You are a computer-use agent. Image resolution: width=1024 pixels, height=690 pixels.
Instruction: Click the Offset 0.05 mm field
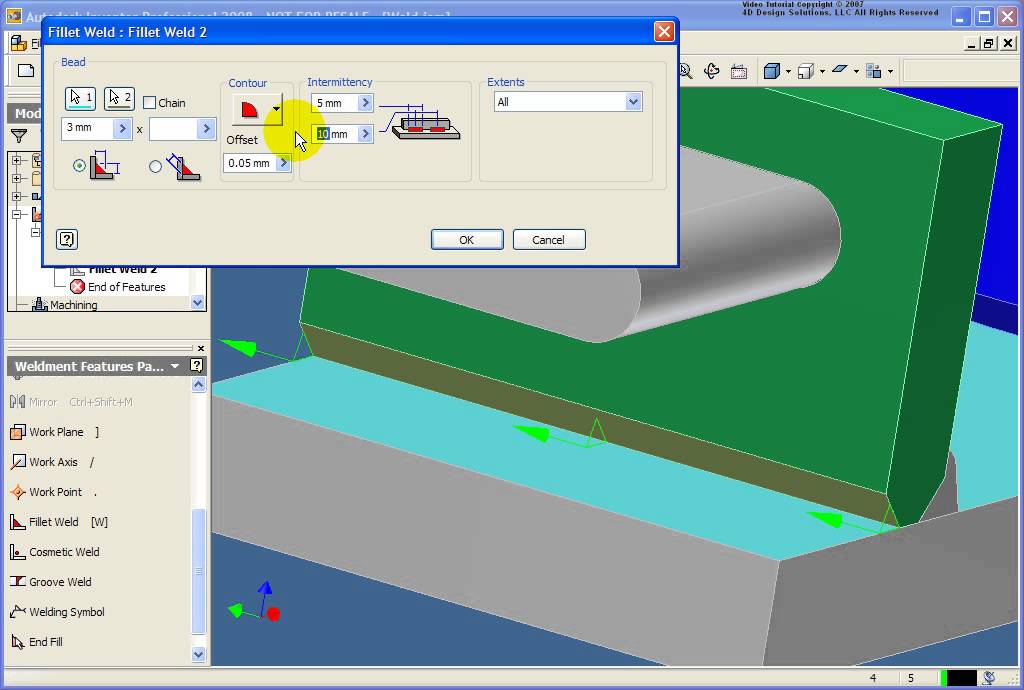[x=249, y=163]
